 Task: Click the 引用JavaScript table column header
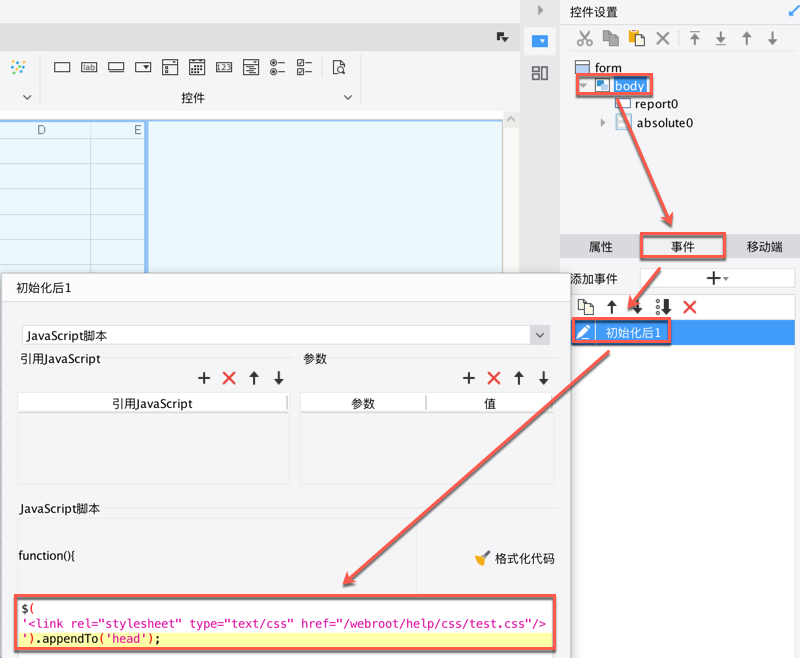coord(153,403)
